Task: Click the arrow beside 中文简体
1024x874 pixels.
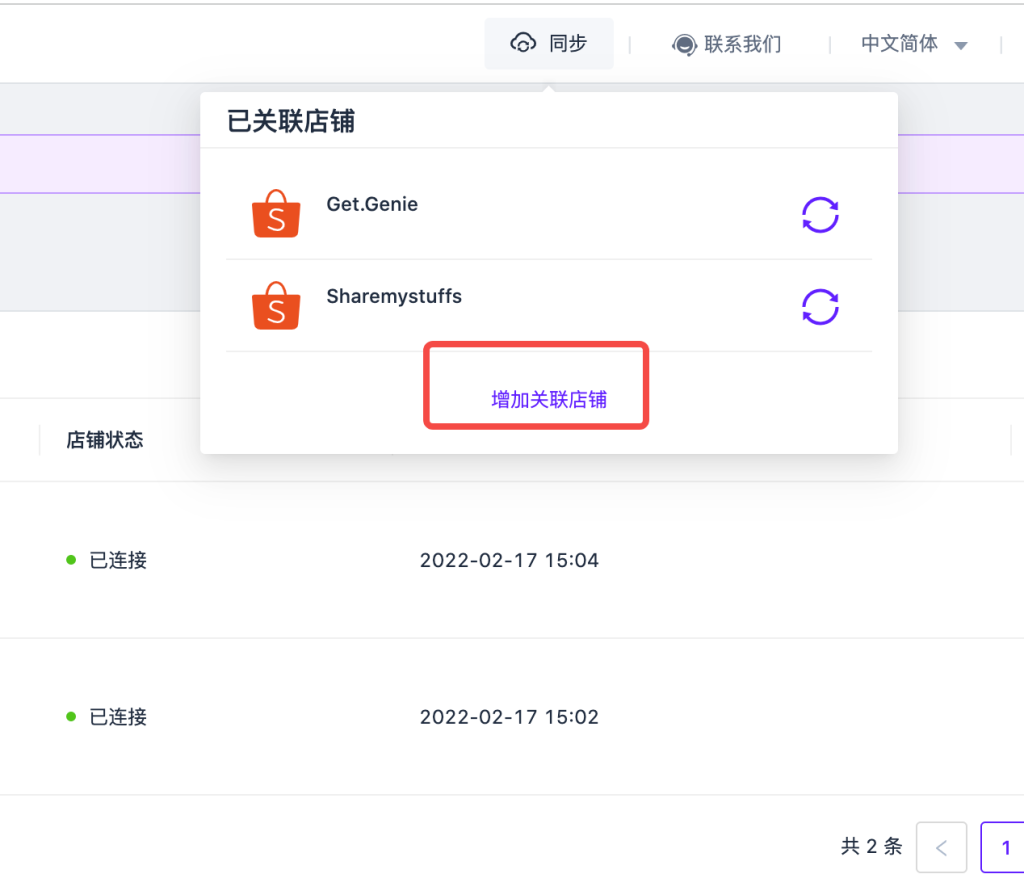Action: [961, 46]
